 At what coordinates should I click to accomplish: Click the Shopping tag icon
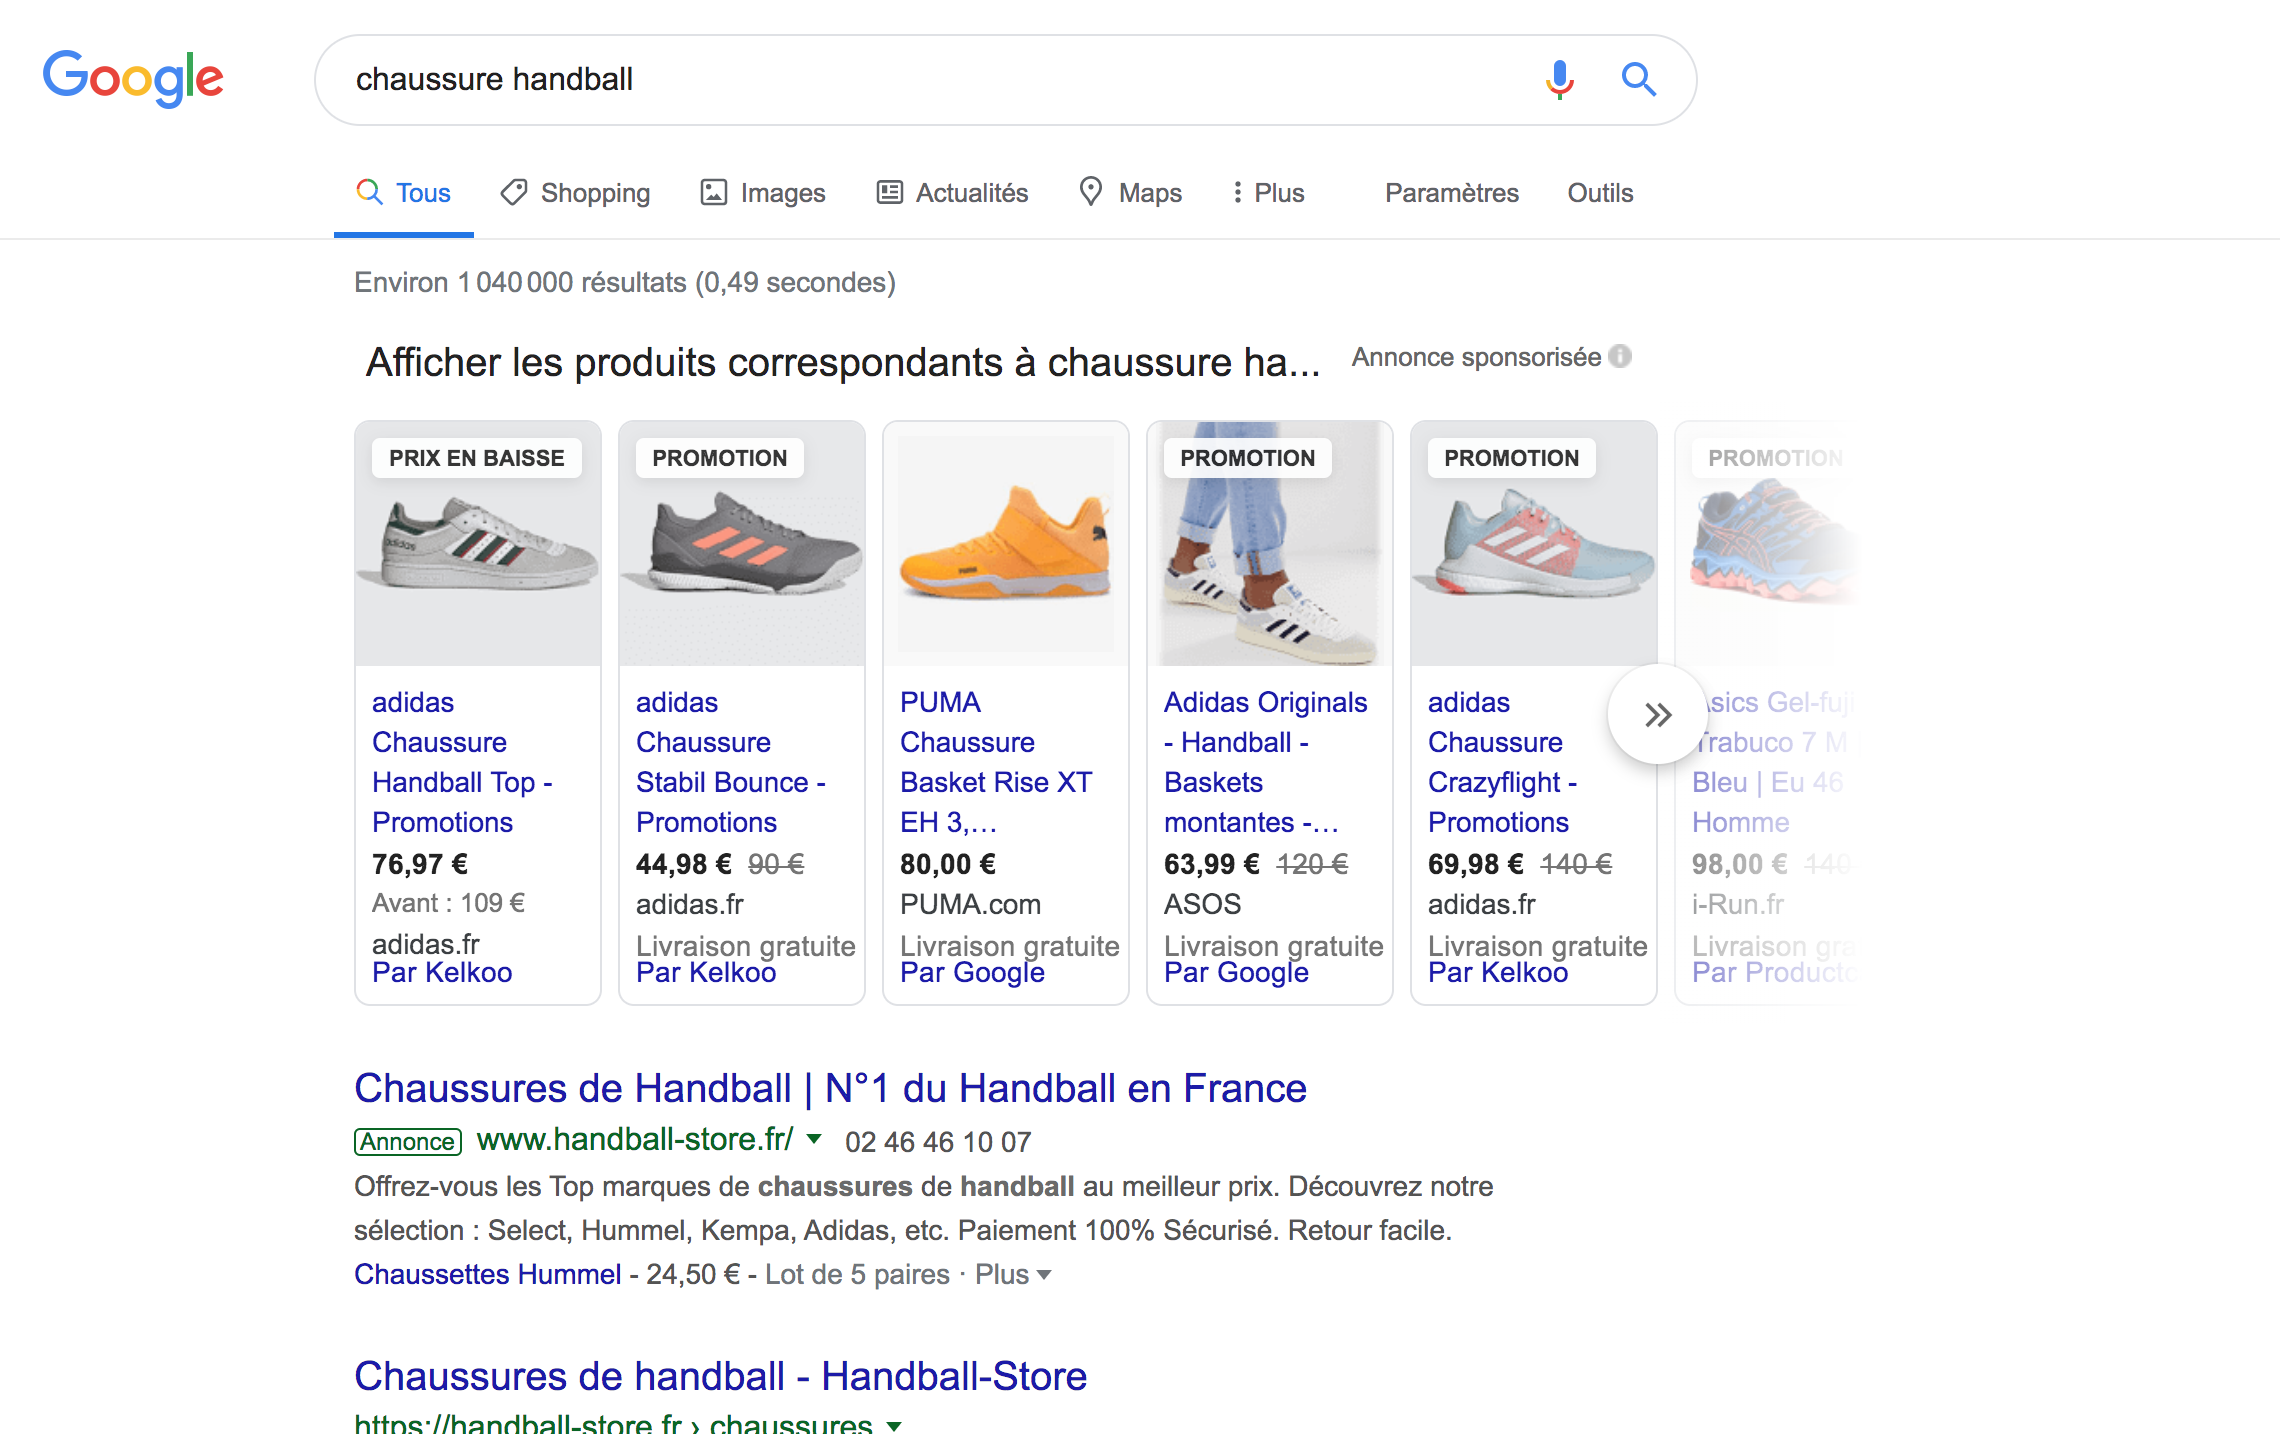click(x=514, y=192)
